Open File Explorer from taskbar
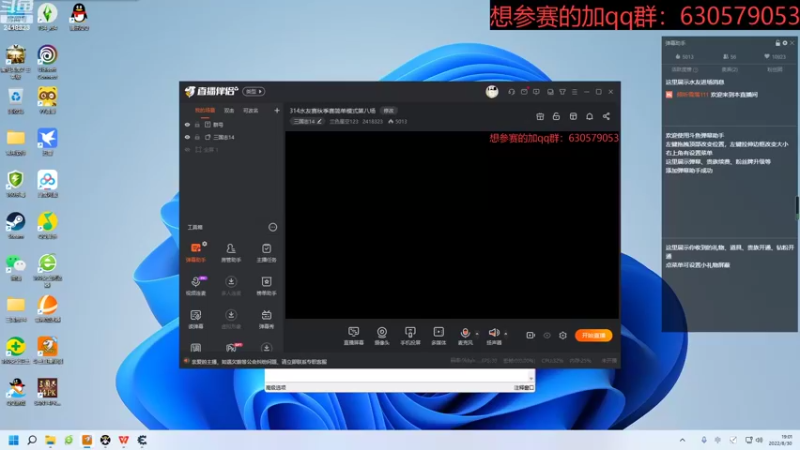 pos(50,440)
